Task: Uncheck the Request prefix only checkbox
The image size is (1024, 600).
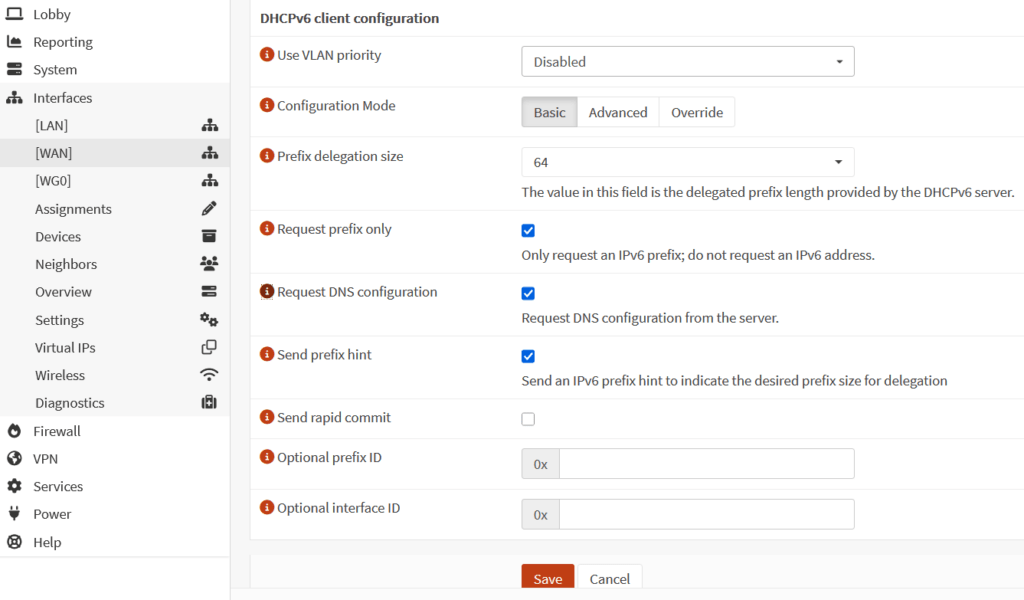Action: (x=528, y=231)
